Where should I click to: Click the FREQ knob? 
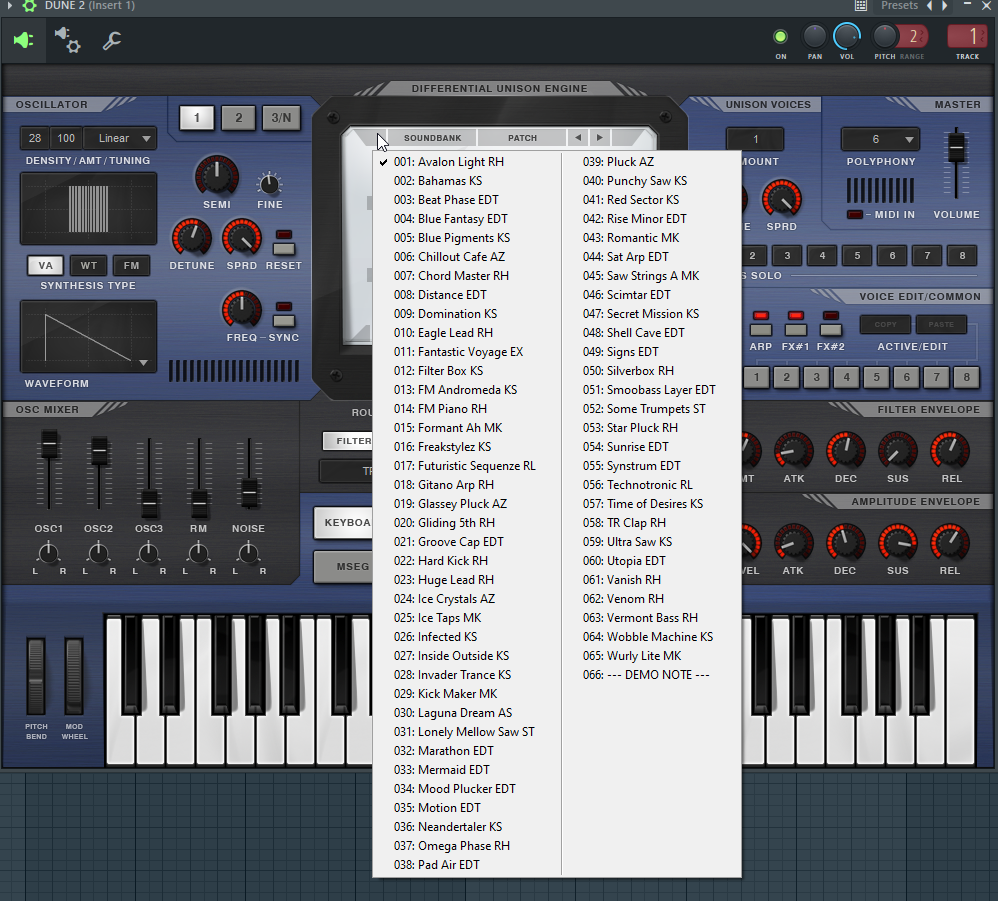[x=242, y=310]
